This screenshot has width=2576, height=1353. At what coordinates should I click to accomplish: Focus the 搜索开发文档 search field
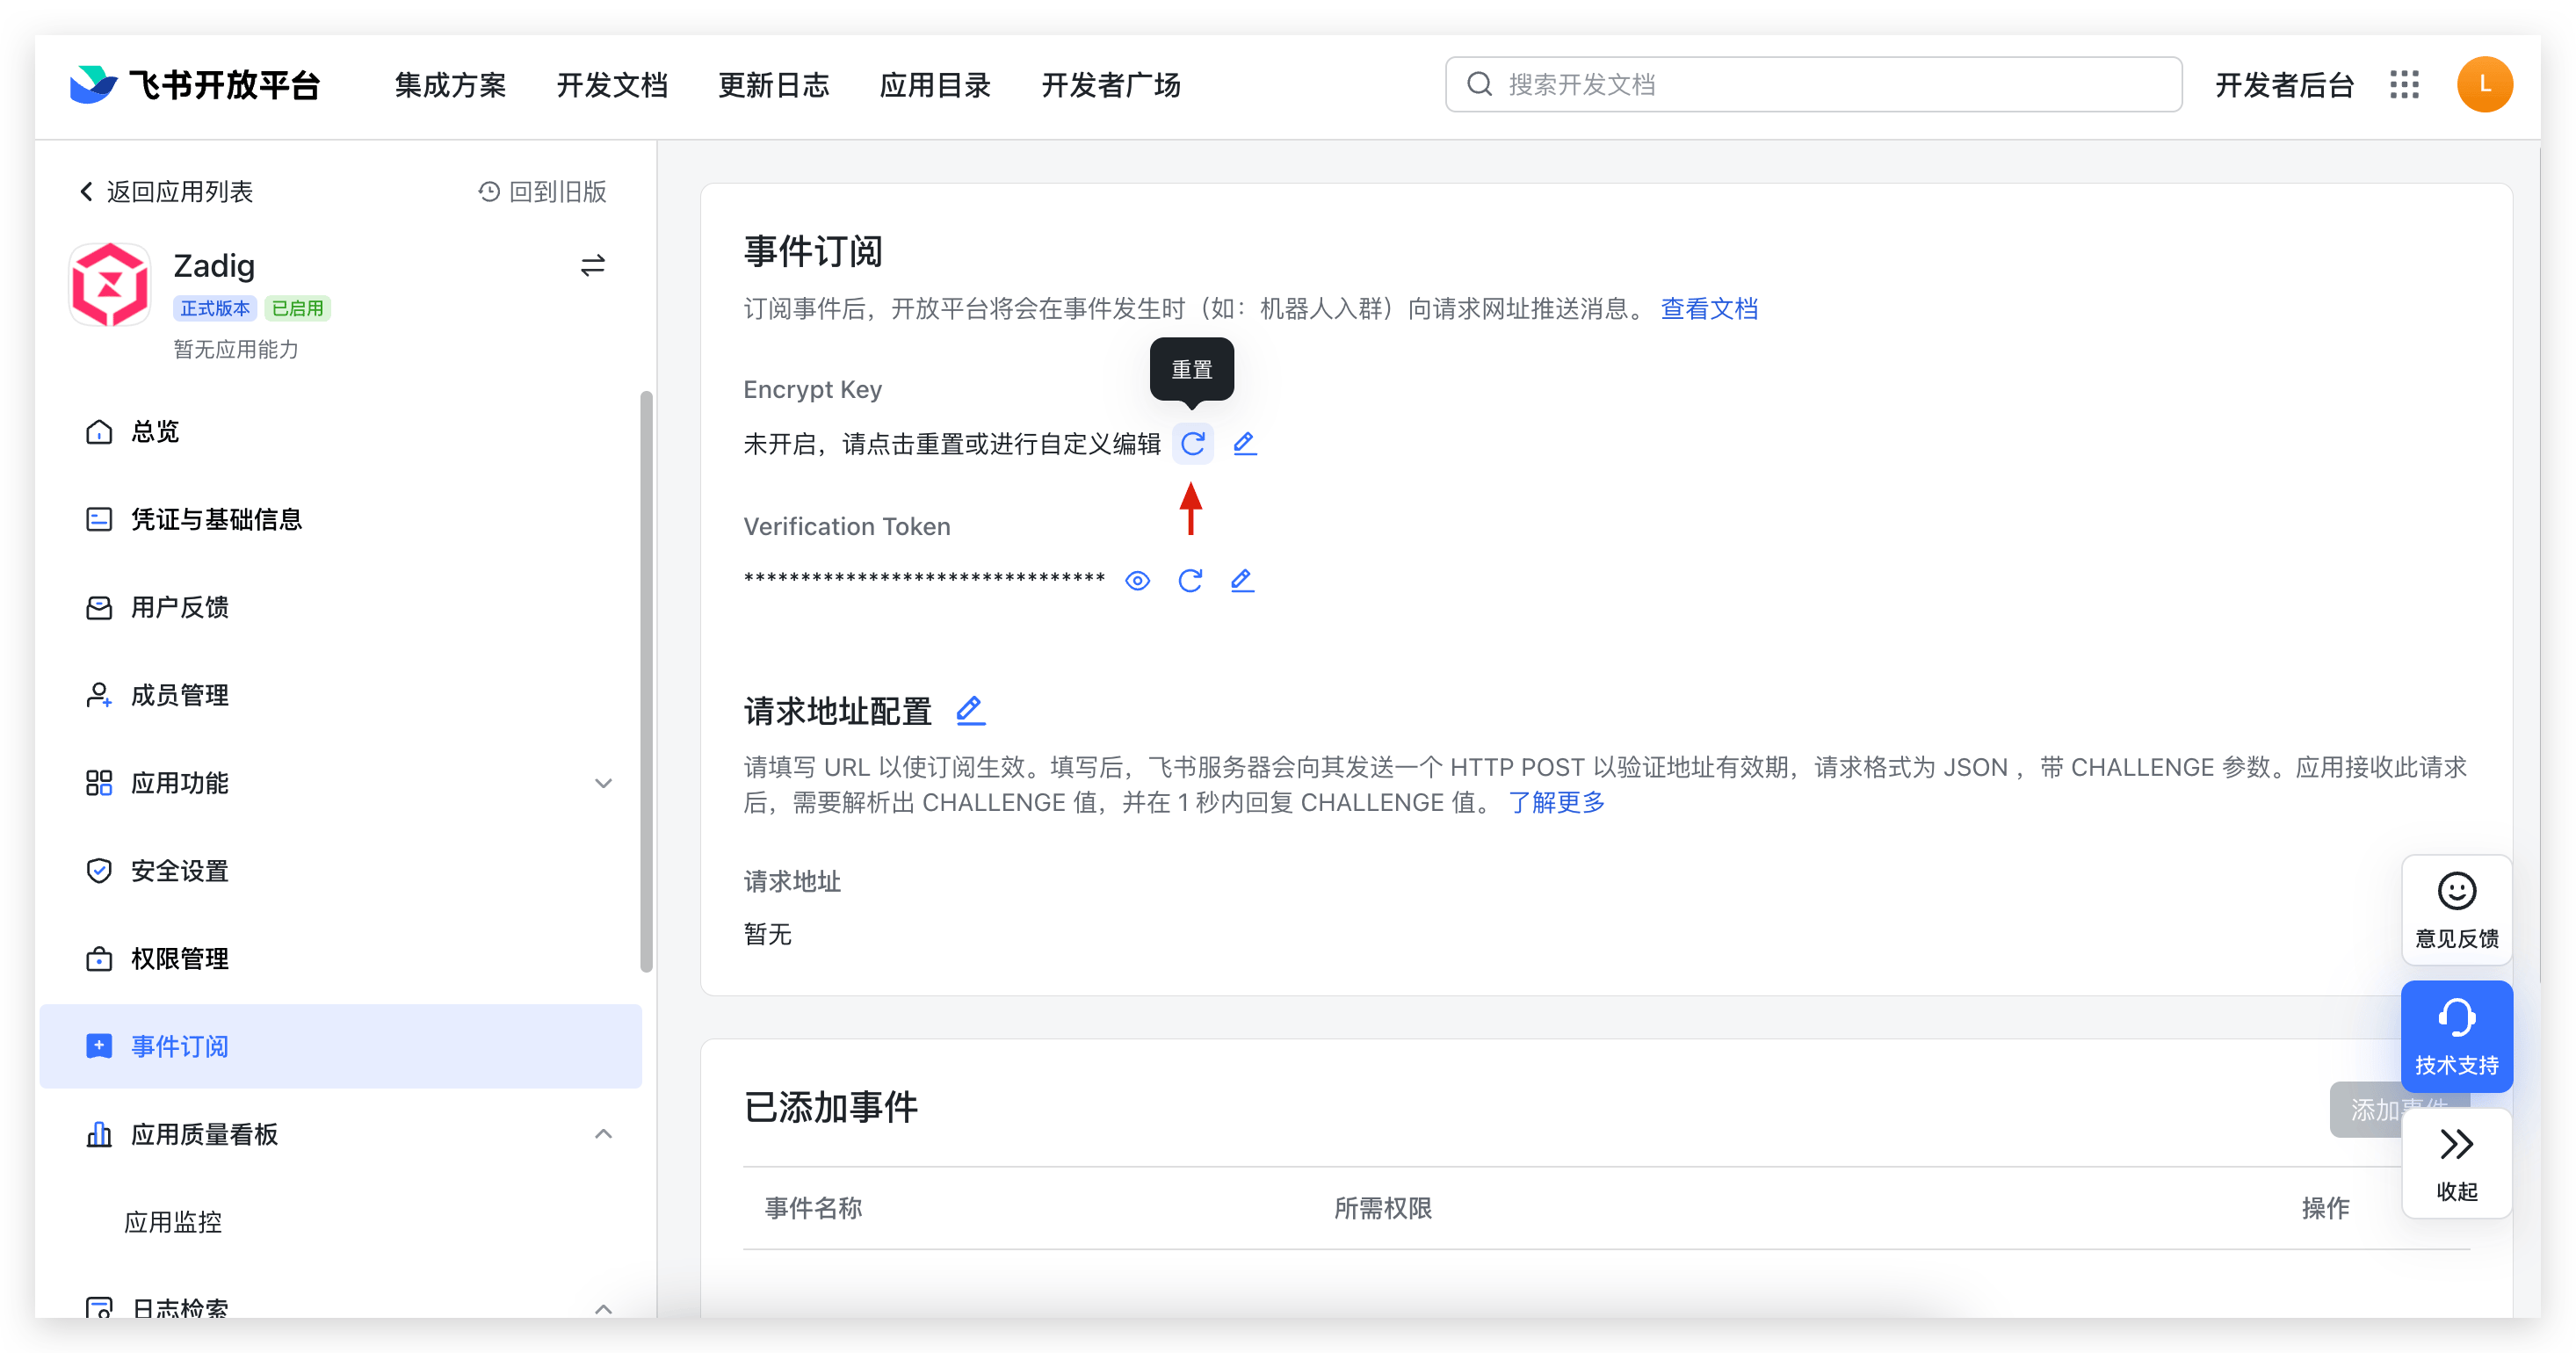(x=1812, y=85)
